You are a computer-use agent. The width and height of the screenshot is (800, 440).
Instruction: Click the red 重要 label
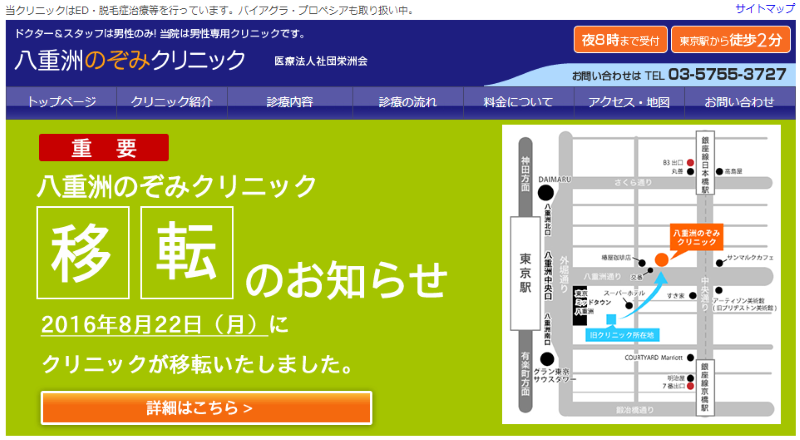[104, 148]
